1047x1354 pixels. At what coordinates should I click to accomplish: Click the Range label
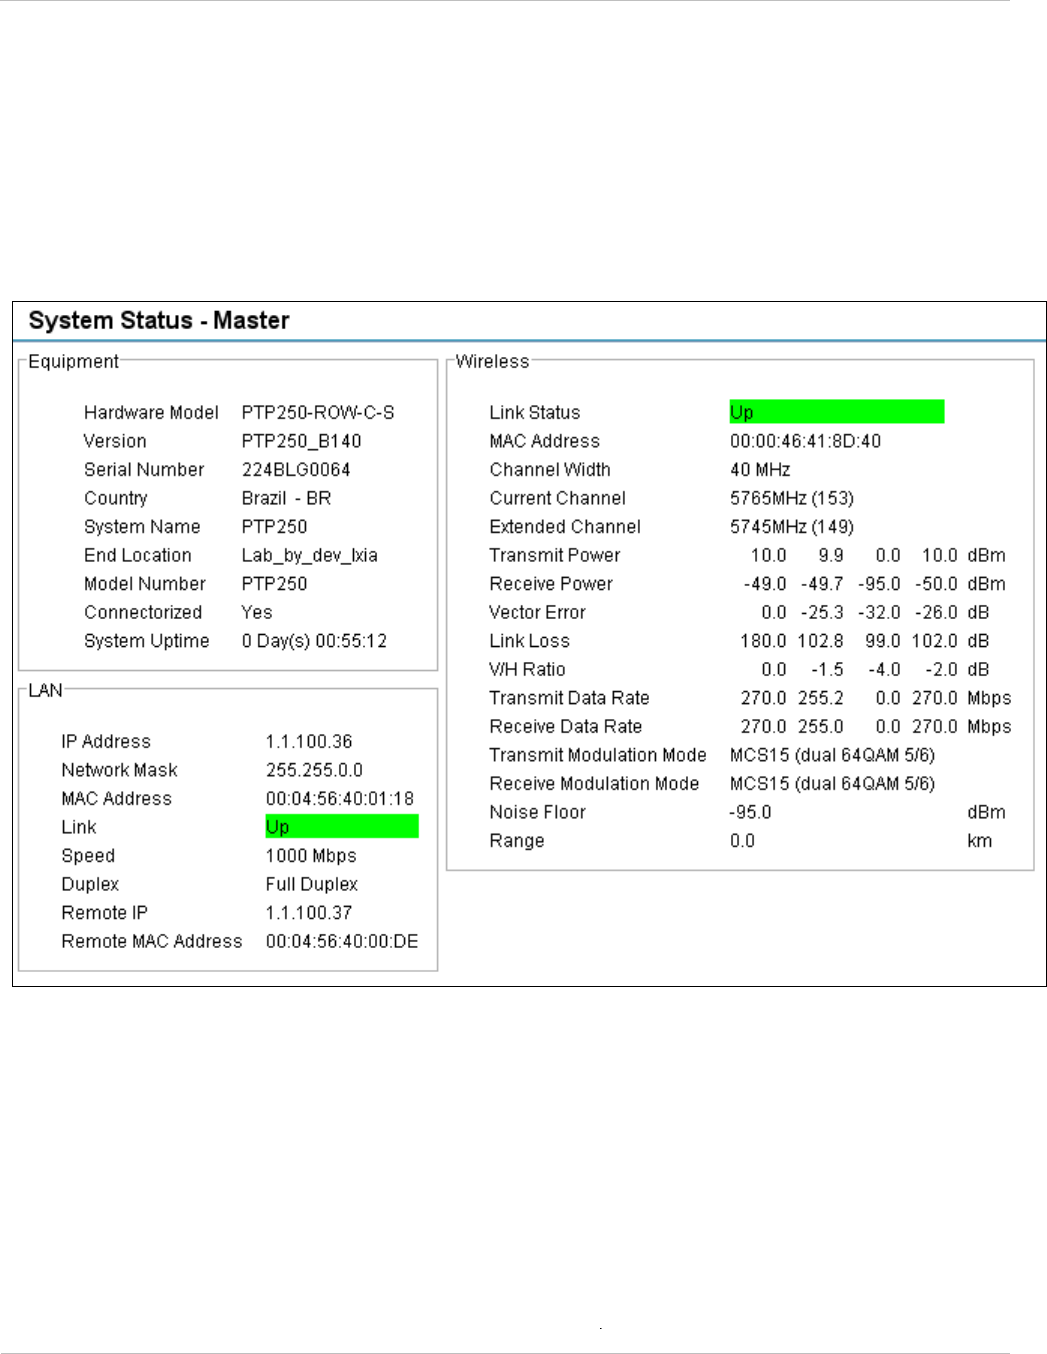click(517, 841)
